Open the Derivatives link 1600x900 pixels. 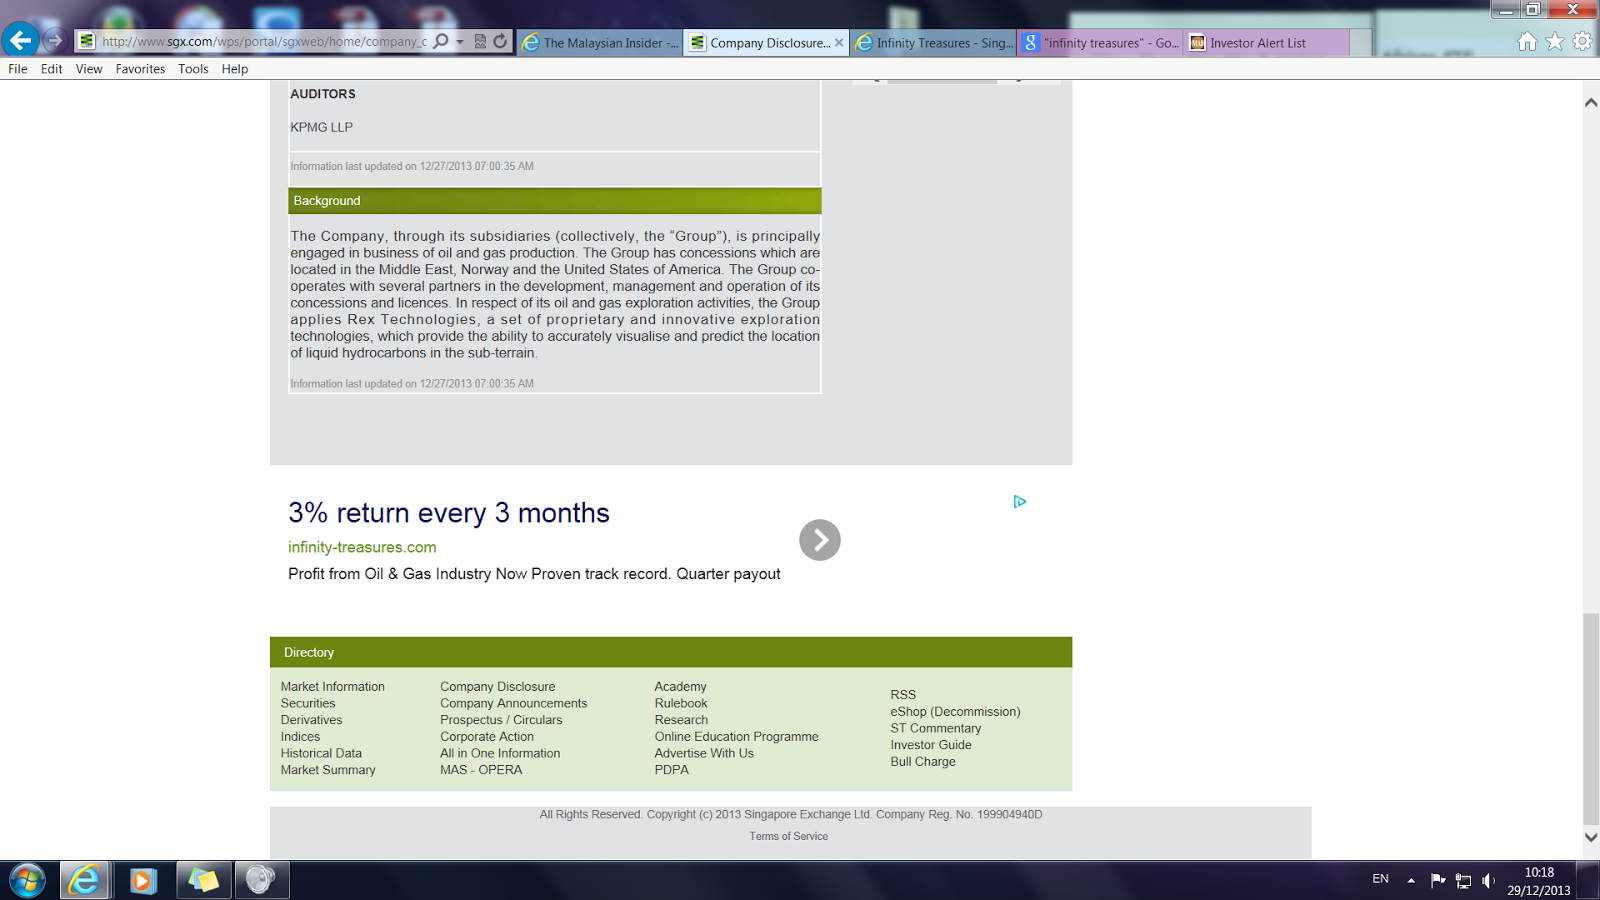[311, 720]
